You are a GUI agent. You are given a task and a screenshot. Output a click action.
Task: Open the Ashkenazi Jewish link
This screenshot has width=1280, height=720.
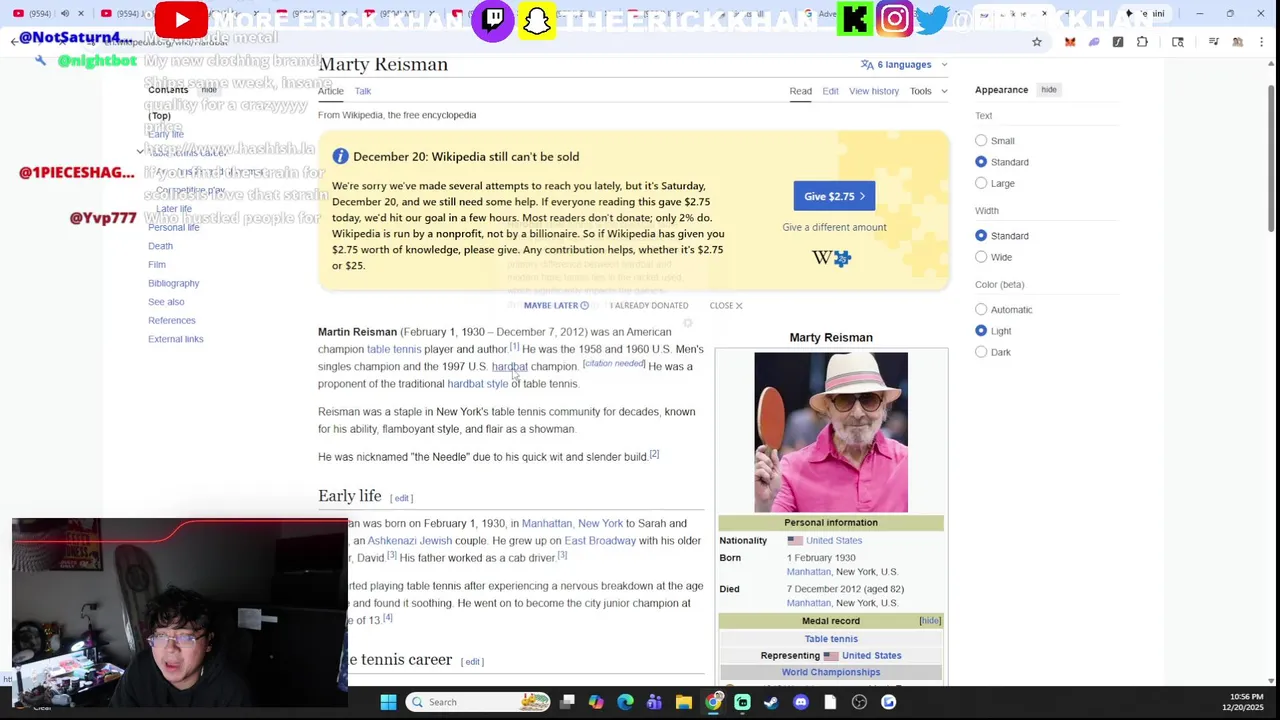409,541
